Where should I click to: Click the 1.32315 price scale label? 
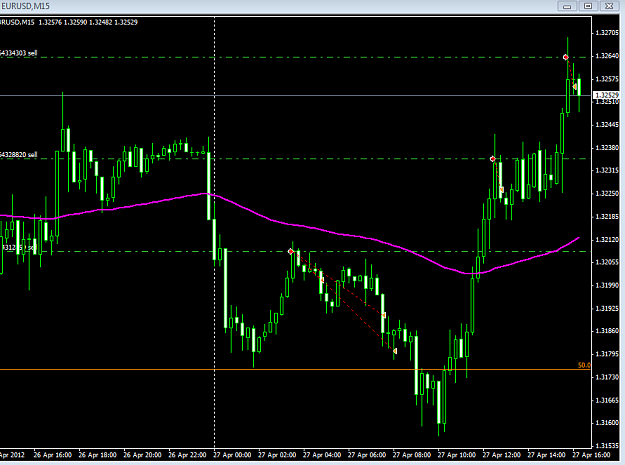click(x=607, y=171)
